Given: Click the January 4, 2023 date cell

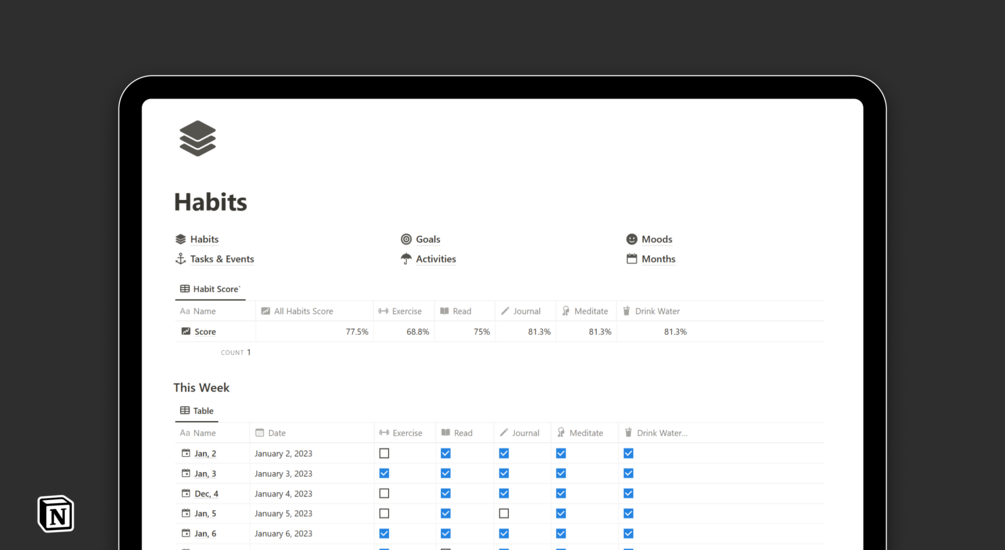Looking at the screenshot, I should (x=283, y=494).
